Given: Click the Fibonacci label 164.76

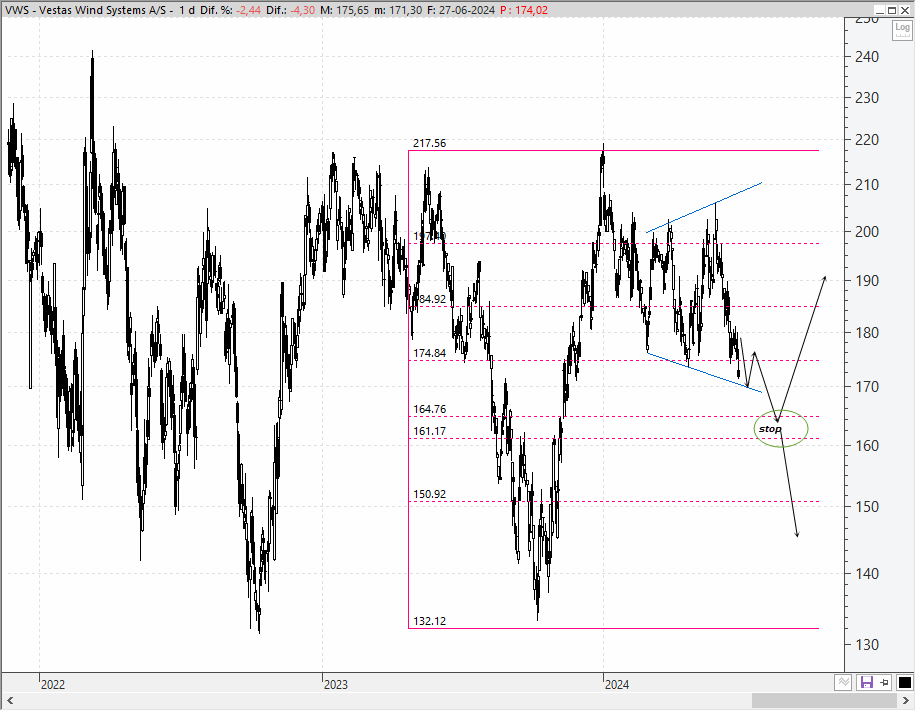Looking at the screenshot, I should click(429, 409).
